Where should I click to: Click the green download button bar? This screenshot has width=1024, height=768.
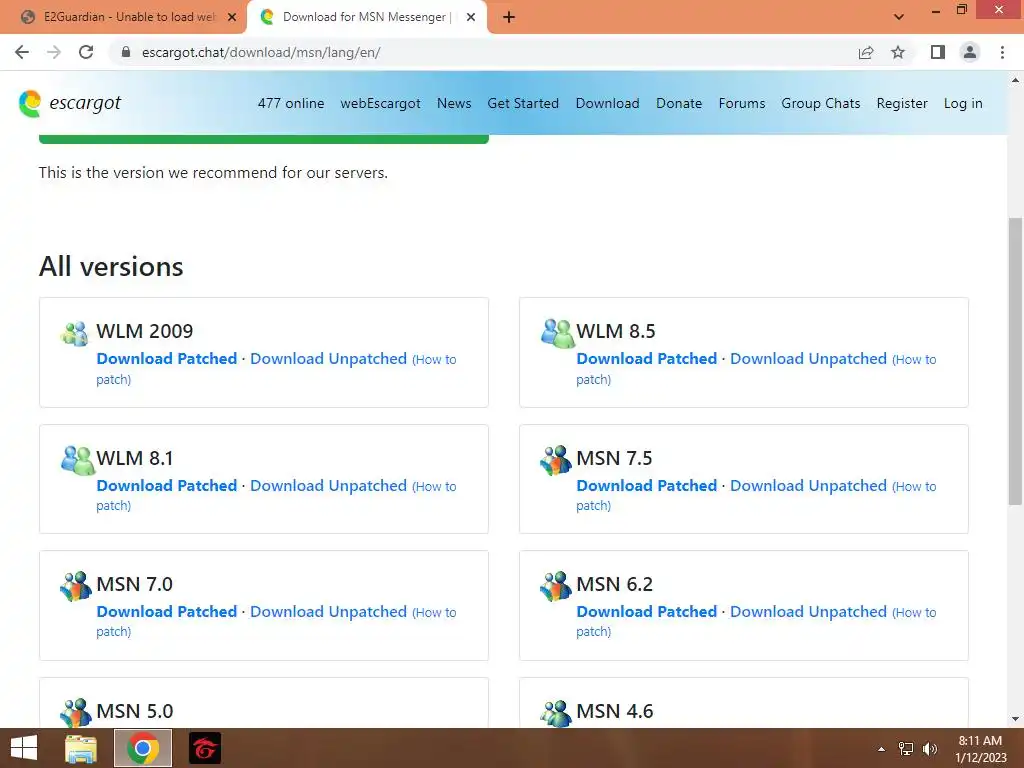264,139
